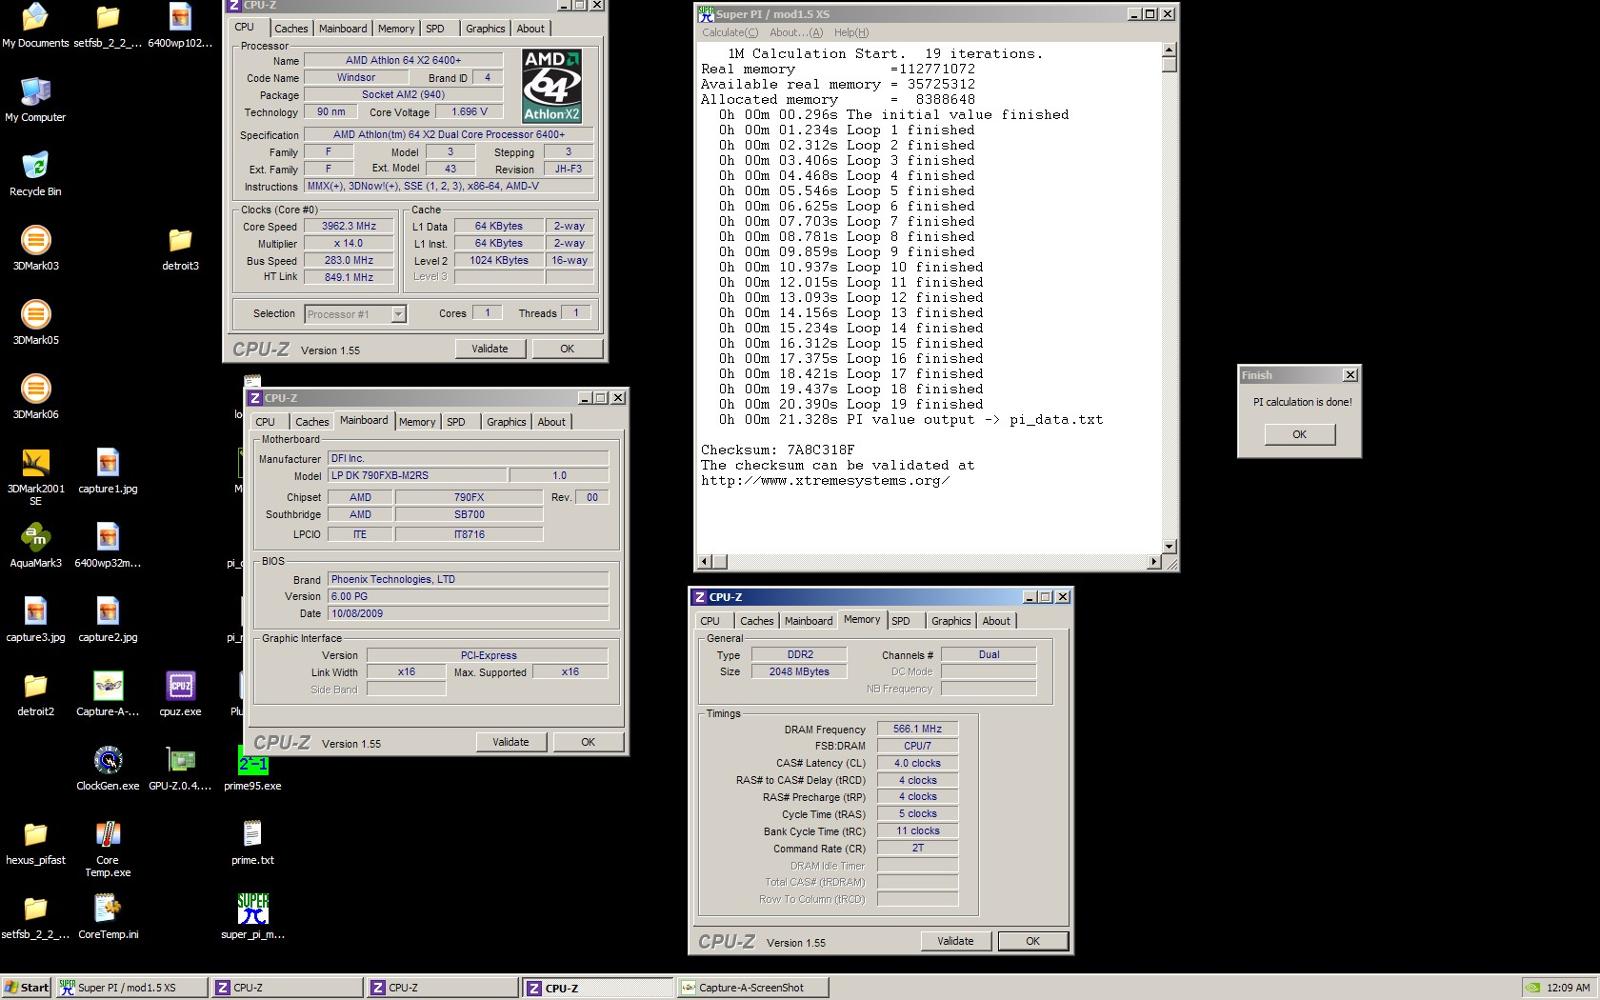Screen dimensions: 1600x1000
Task: Click Validate in Memory CPU-Z window
Action: (955, 940)
